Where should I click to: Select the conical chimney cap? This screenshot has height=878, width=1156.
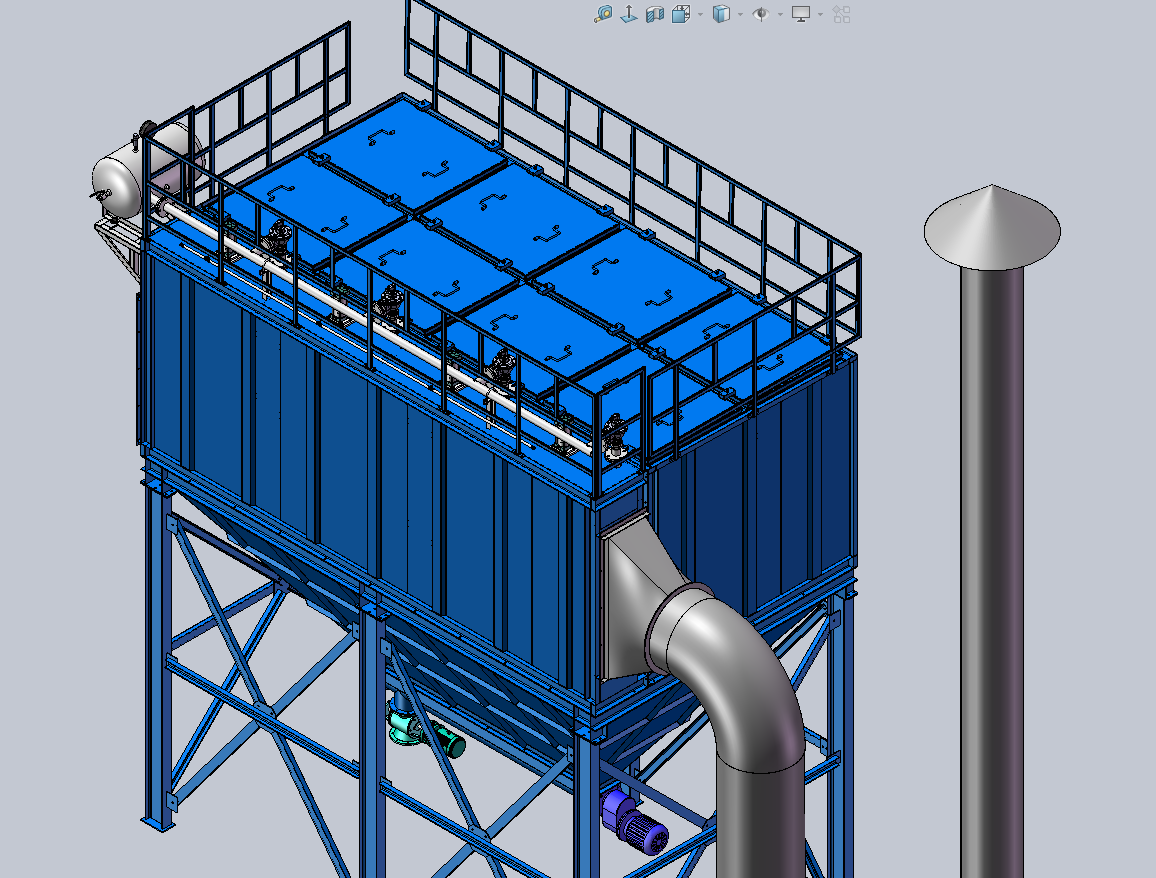[992, 226]
